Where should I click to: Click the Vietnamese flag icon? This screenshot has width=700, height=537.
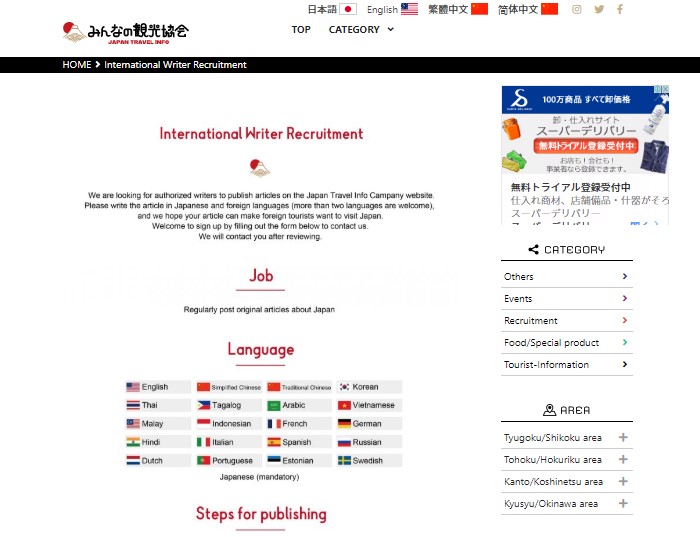pyautogui.click(x=344, y=405)
